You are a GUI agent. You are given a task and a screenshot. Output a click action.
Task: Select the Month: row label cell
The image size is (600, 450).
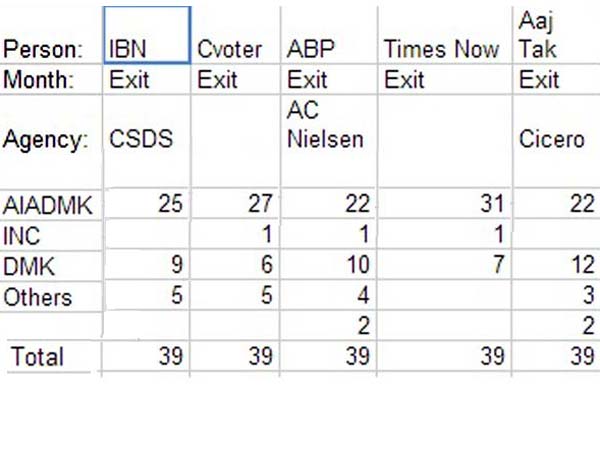coord(50,80)
